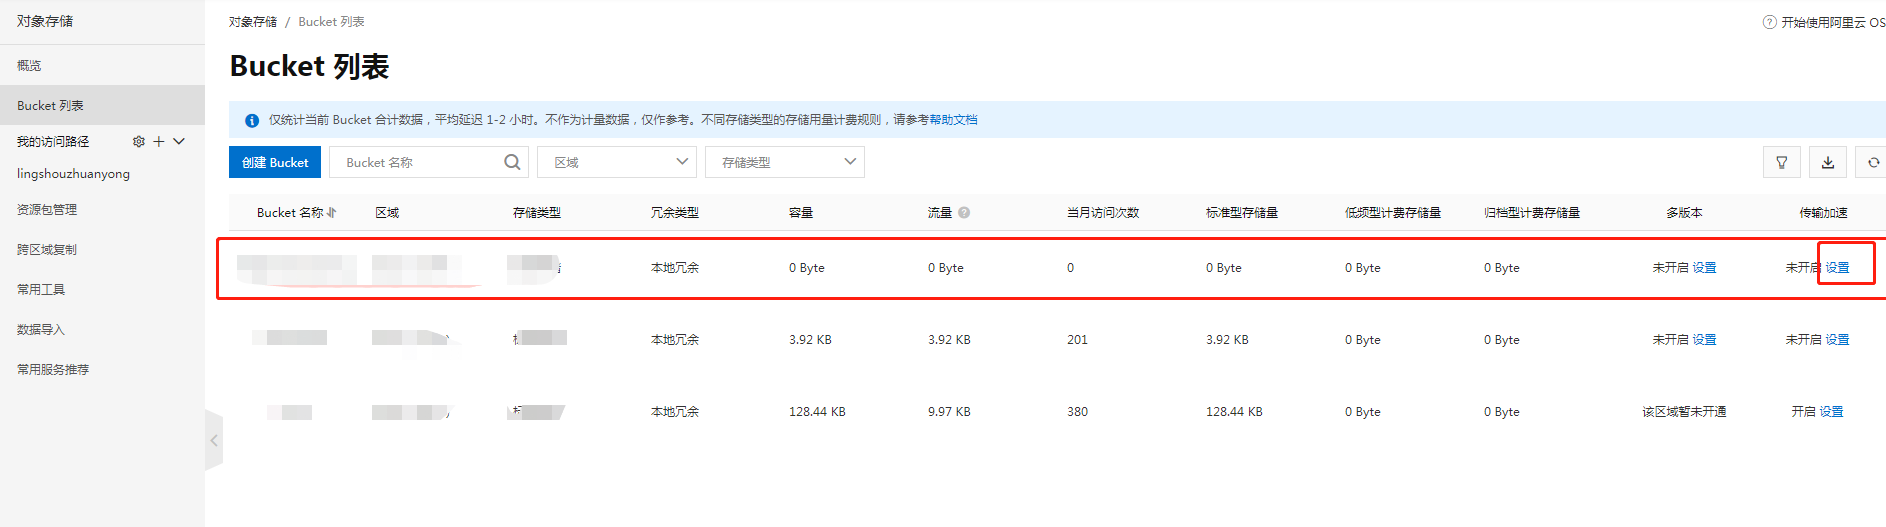
Task: Click the blue info icon in notice bar
Action: point(252,120)
